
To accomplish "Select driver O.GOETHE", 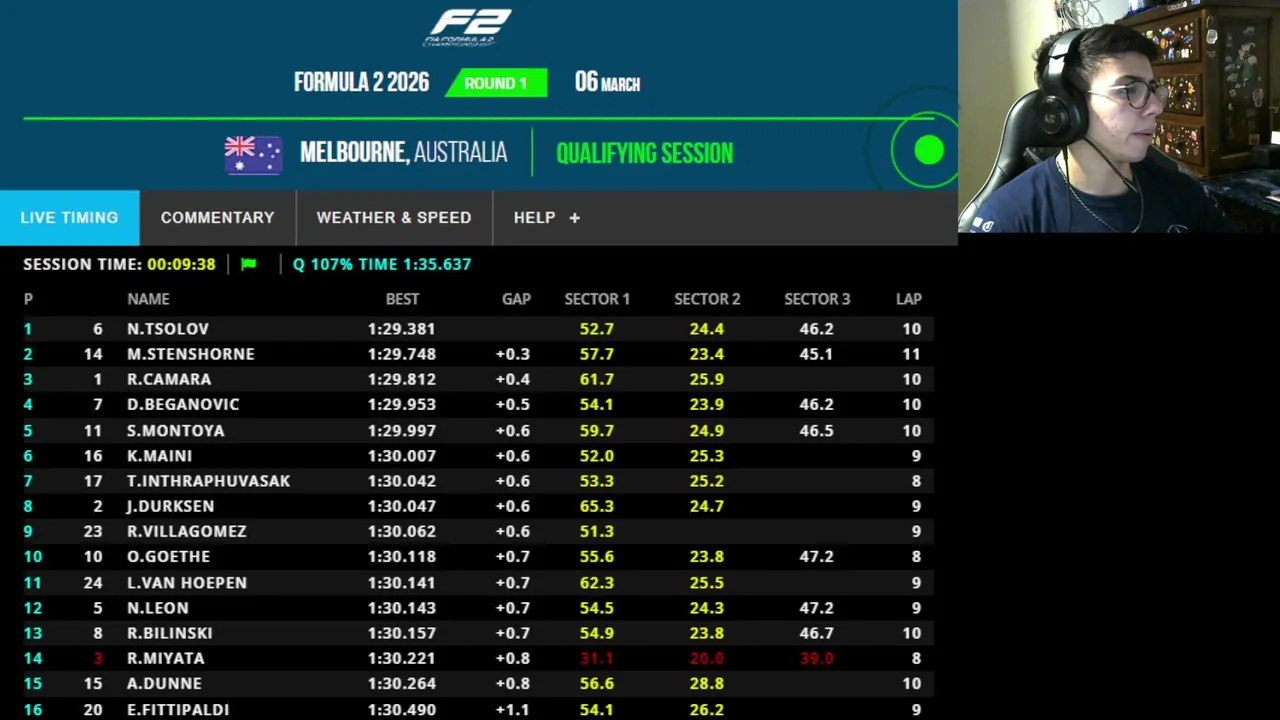I will [x=169, y=556].
